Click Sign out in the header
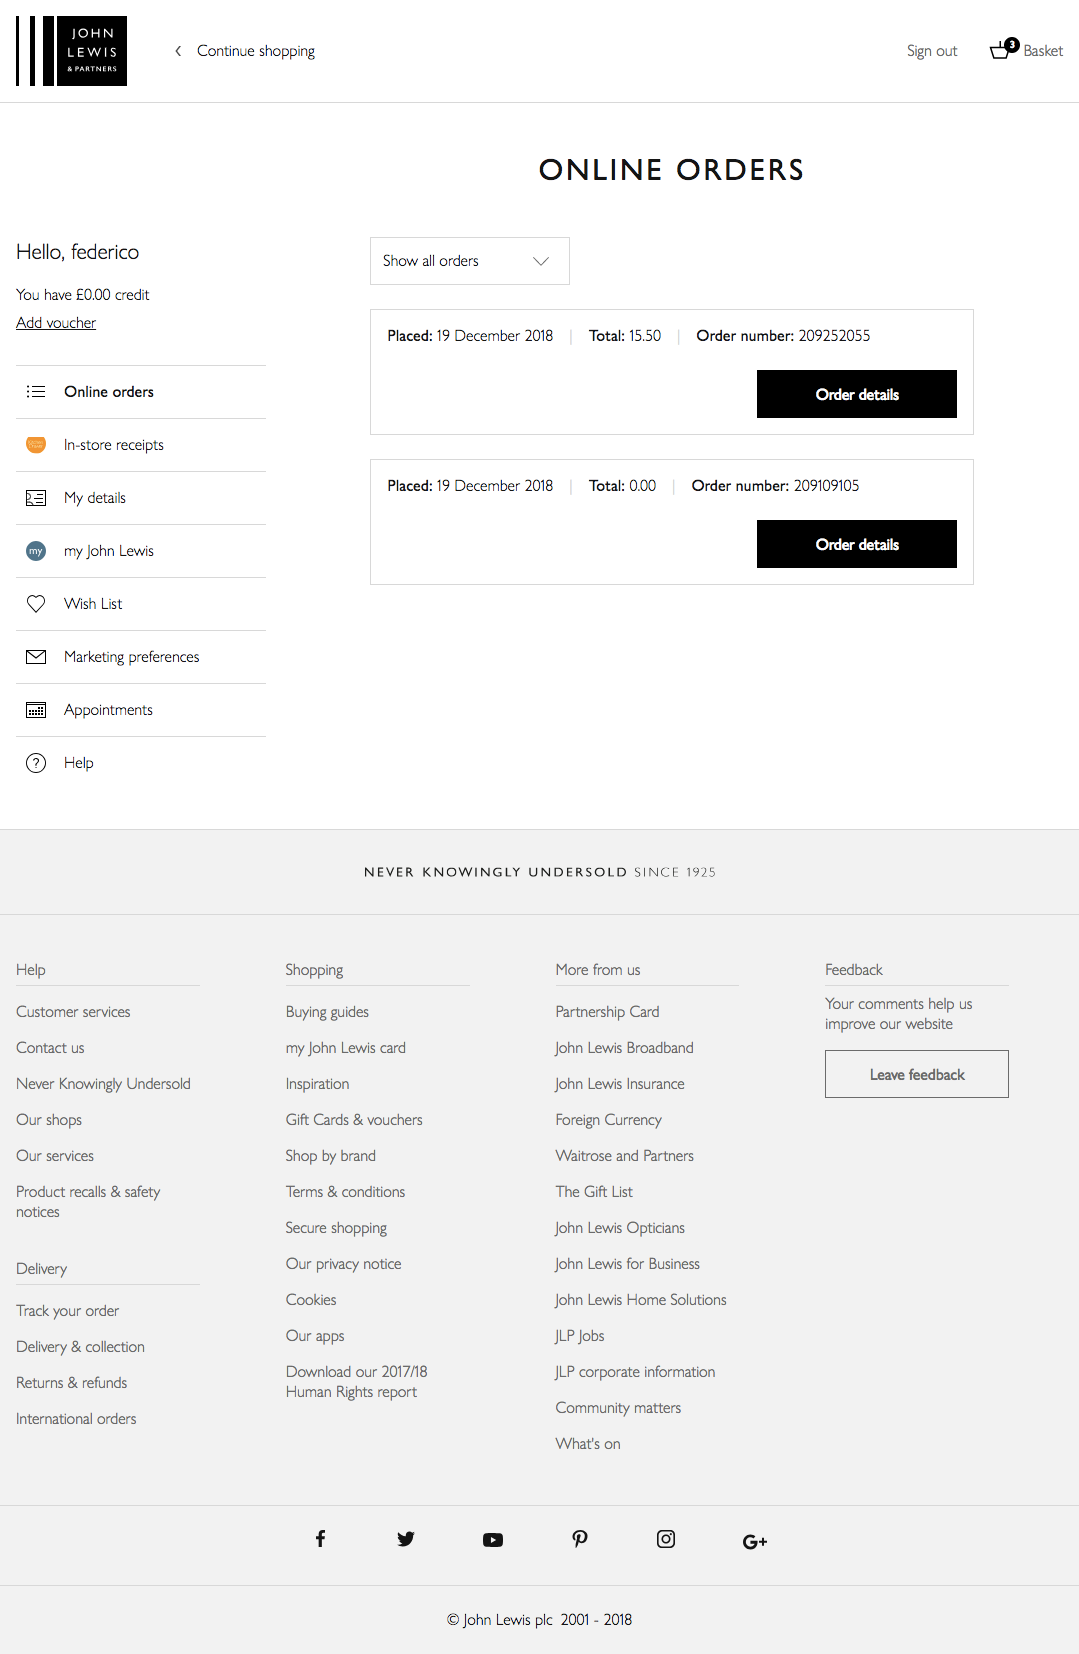Image resolution: width=1079 pixels, height=1654 pixels. pyautogui.click(x=931, y=50)
